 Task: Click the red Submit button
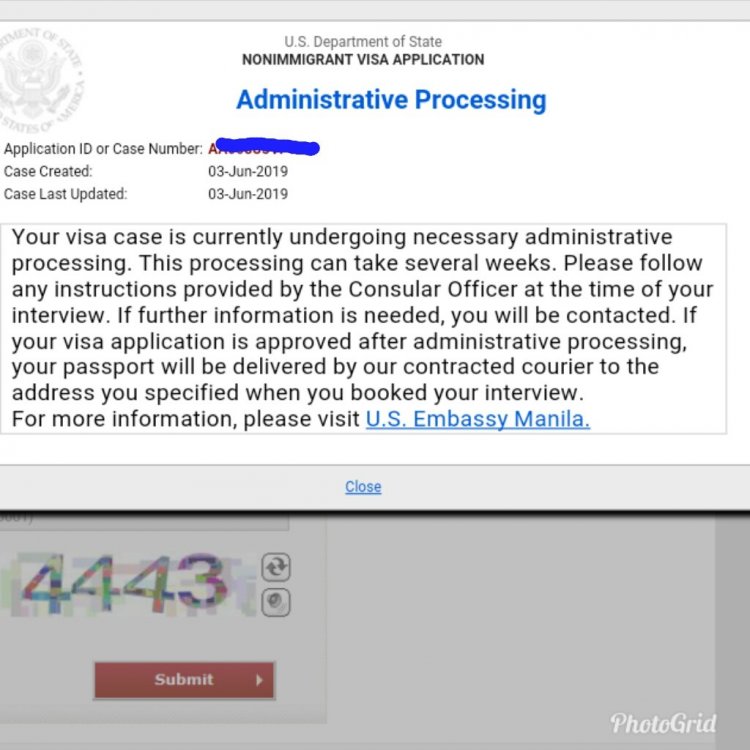[184, 680]
